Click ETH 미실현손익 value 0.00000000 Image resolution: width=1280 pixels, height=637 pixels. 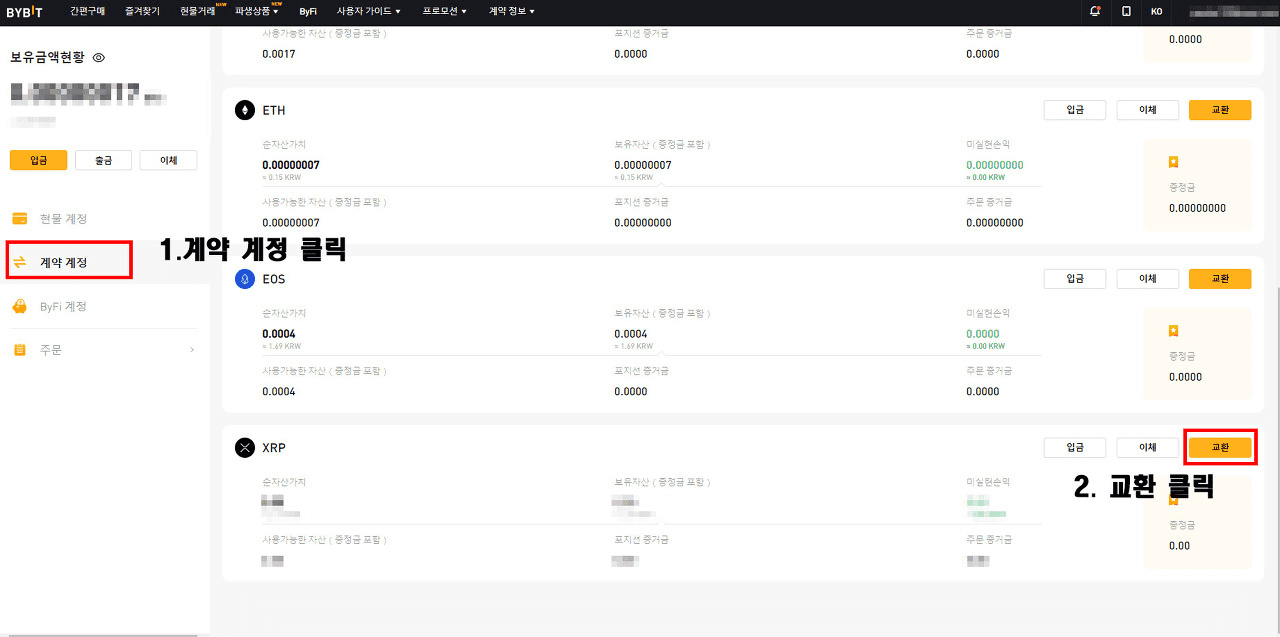(995, 165)
